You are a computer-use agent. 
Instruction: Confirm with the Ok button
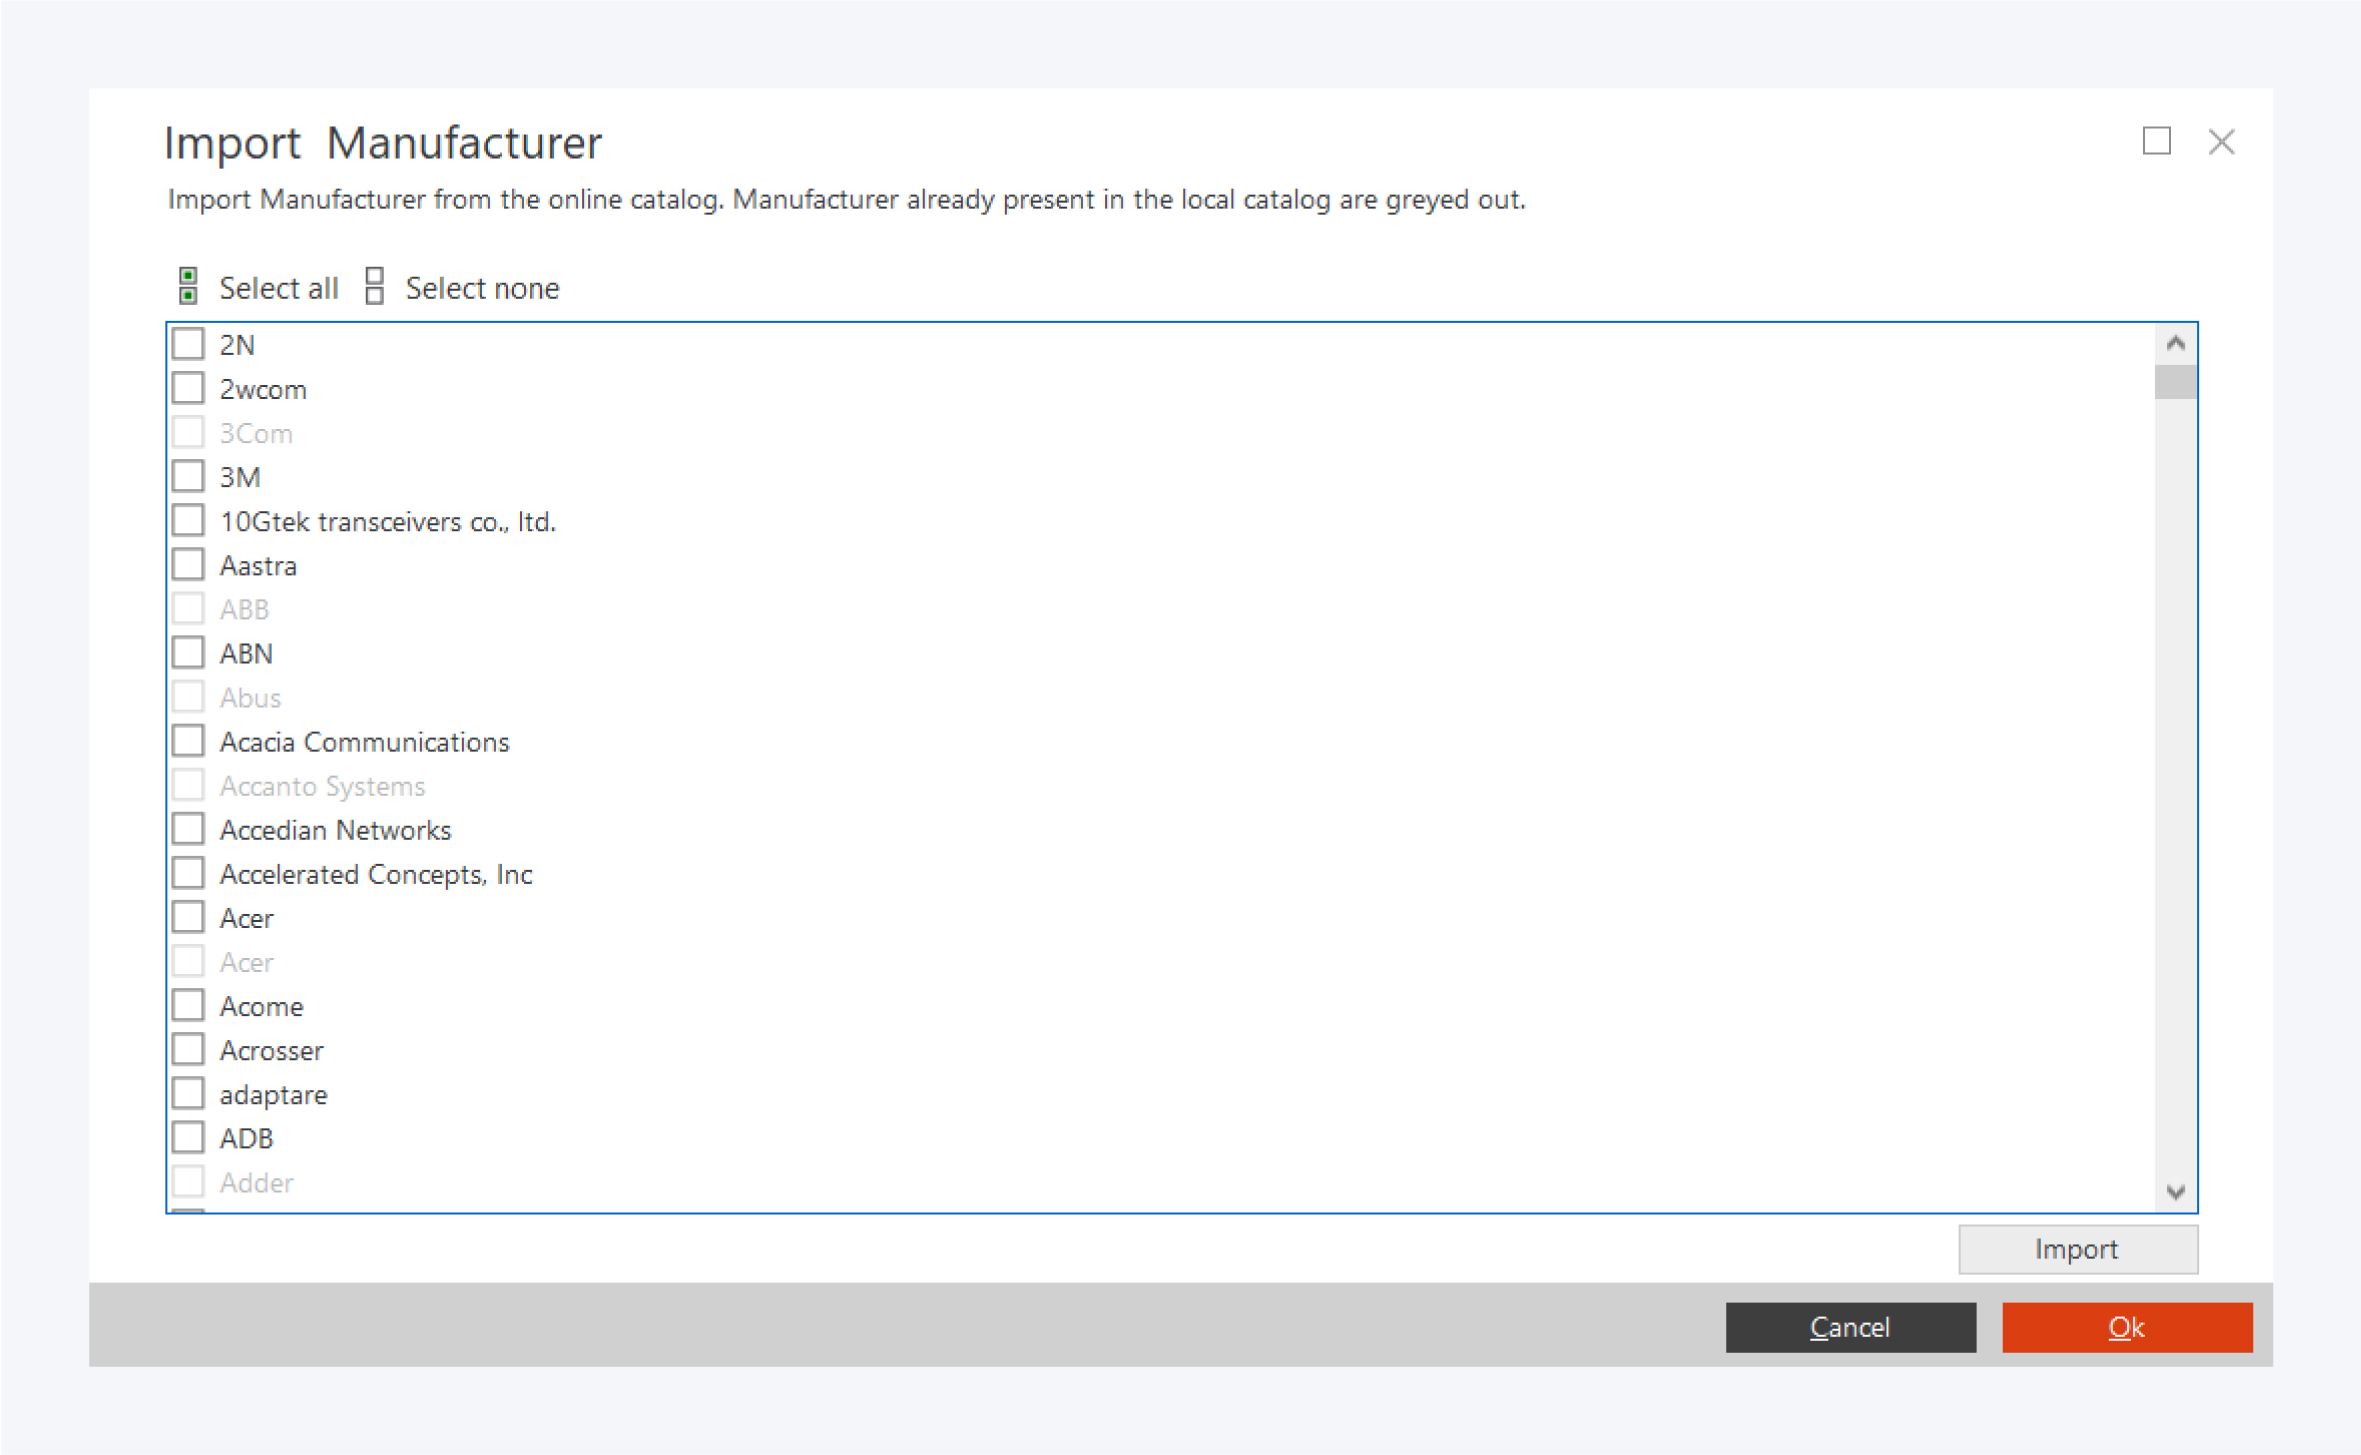(x=2126, y=1327)
